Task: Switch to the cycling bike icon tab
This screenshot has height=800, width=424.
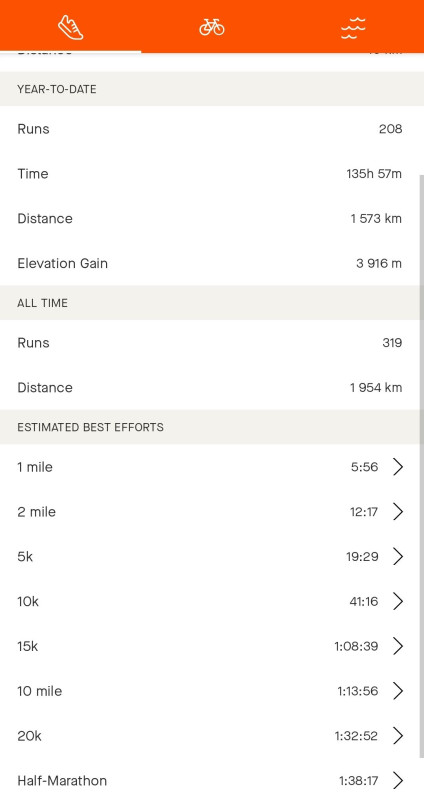Action: pyautogui.click(x=212, y=27)
